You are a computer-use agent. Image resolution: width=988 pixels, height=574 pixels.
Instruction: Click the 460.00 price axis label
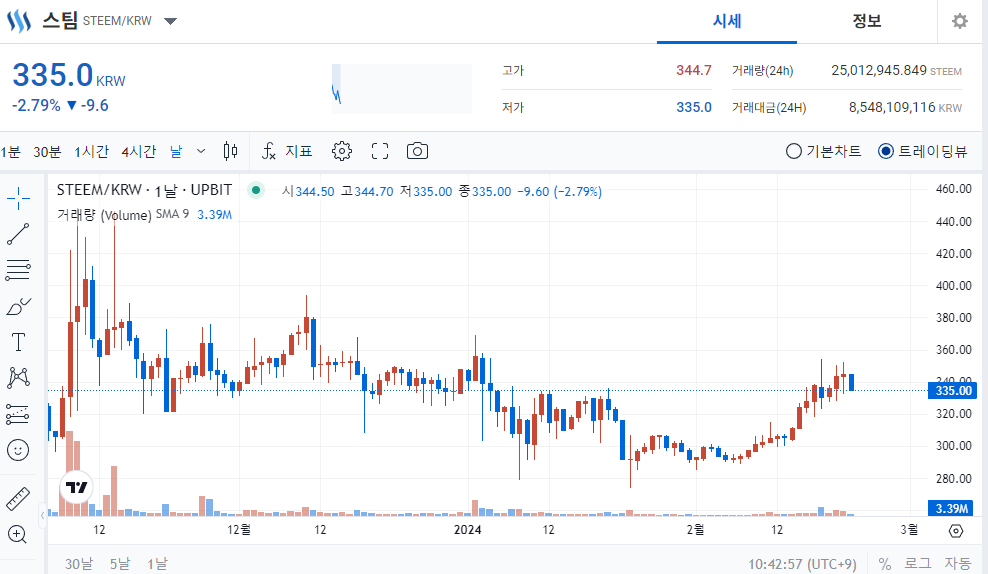point(953,188)
